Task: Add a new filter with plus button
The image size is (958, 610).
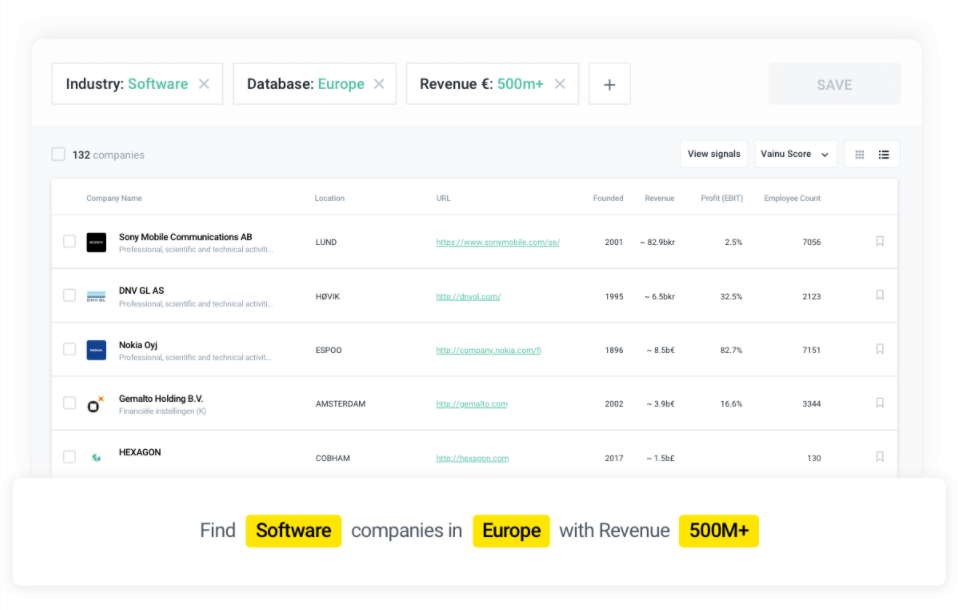Action: (x=609, y=84)
